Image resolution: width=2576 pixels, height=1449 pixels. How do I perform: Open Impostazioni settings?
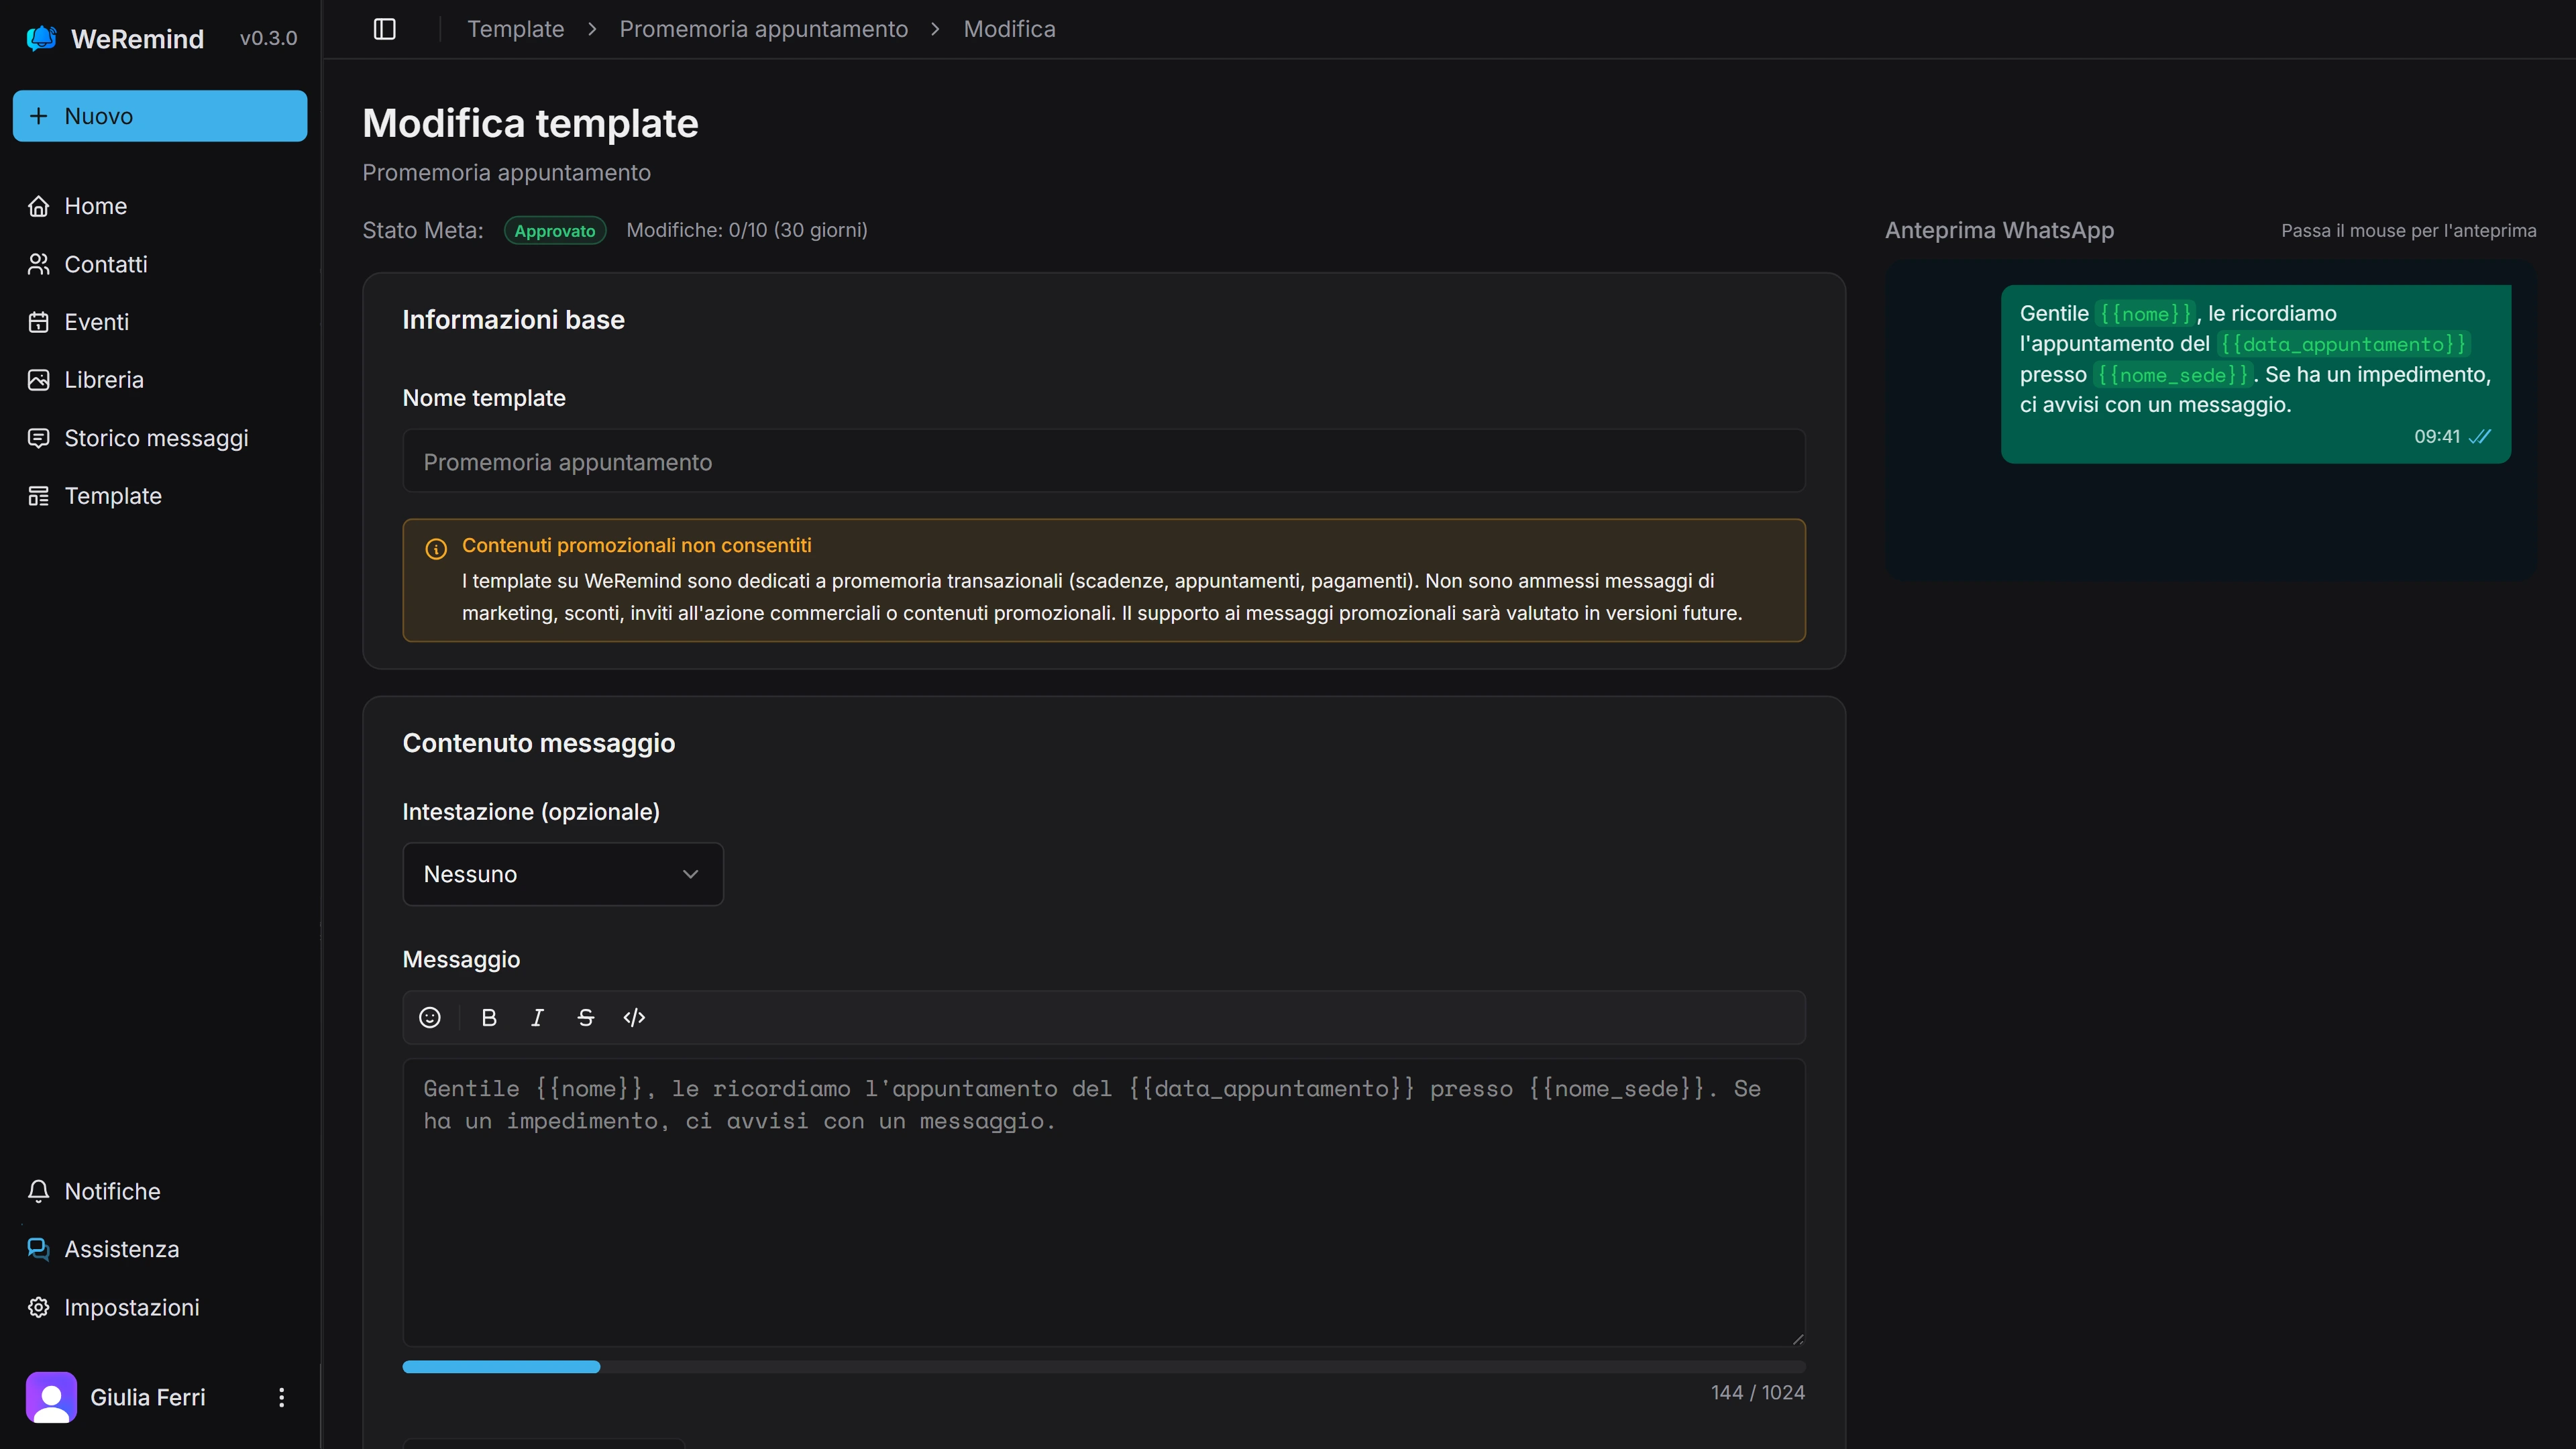click(x=160, y=1307)
